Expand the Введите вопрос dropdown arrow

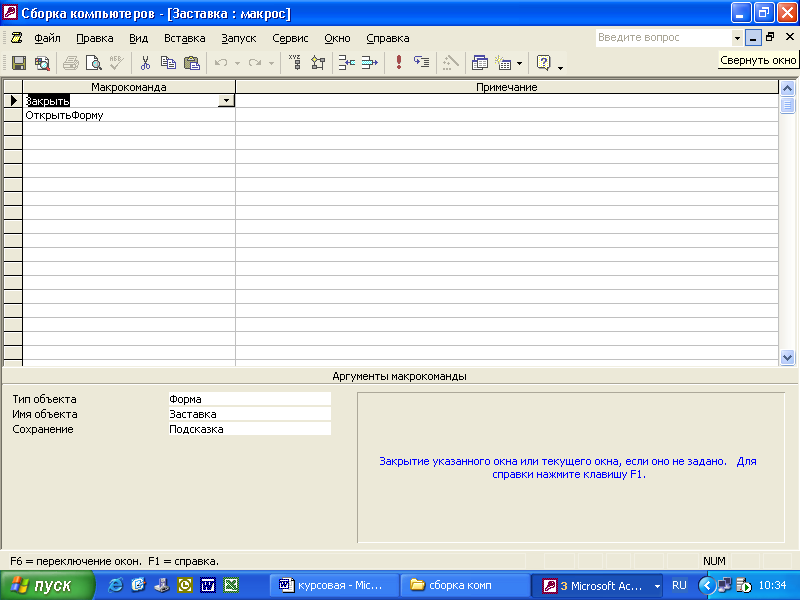click(737, 38)
